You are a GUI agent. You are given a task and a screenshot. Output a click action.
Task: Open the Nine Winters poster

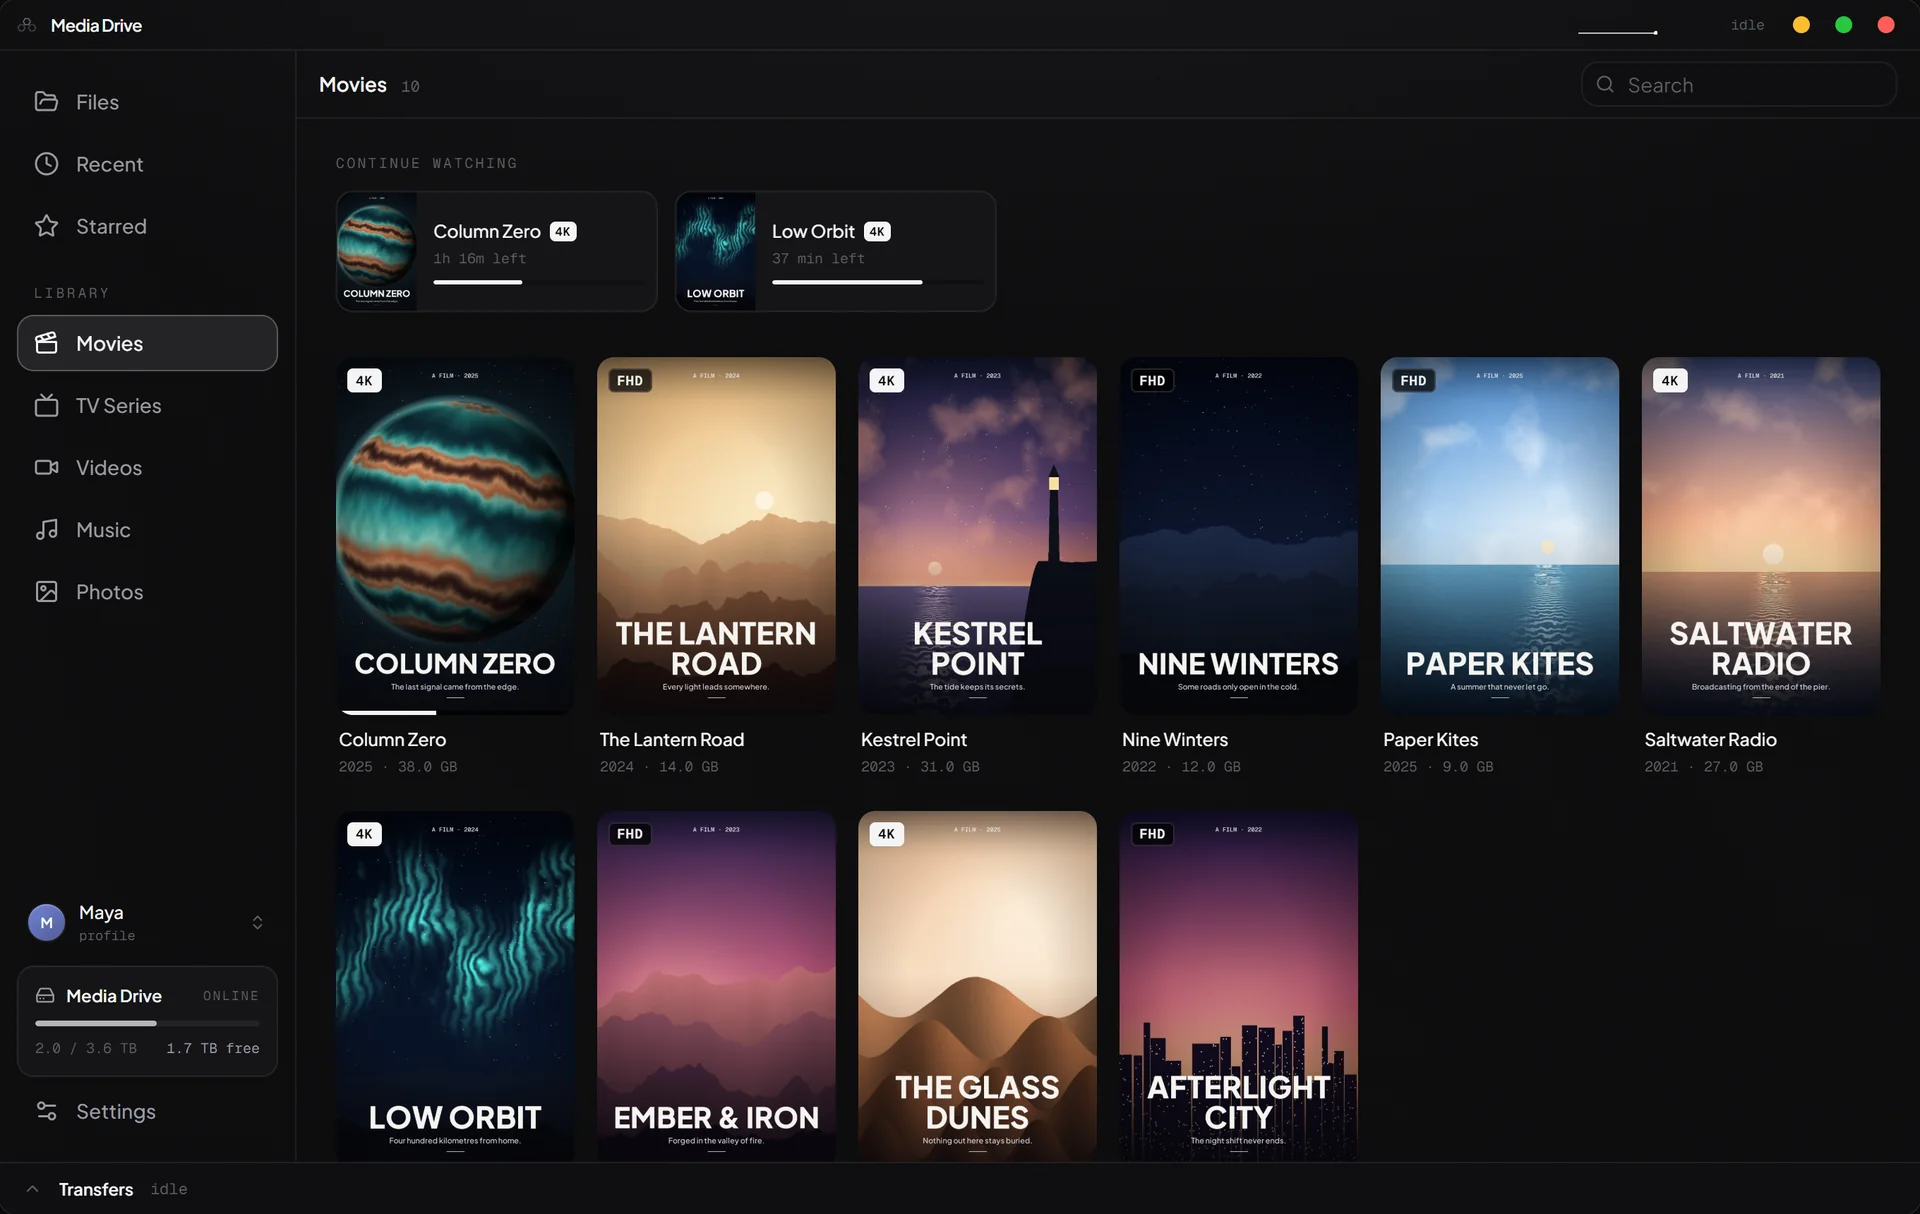click(x=1238, y=535)
